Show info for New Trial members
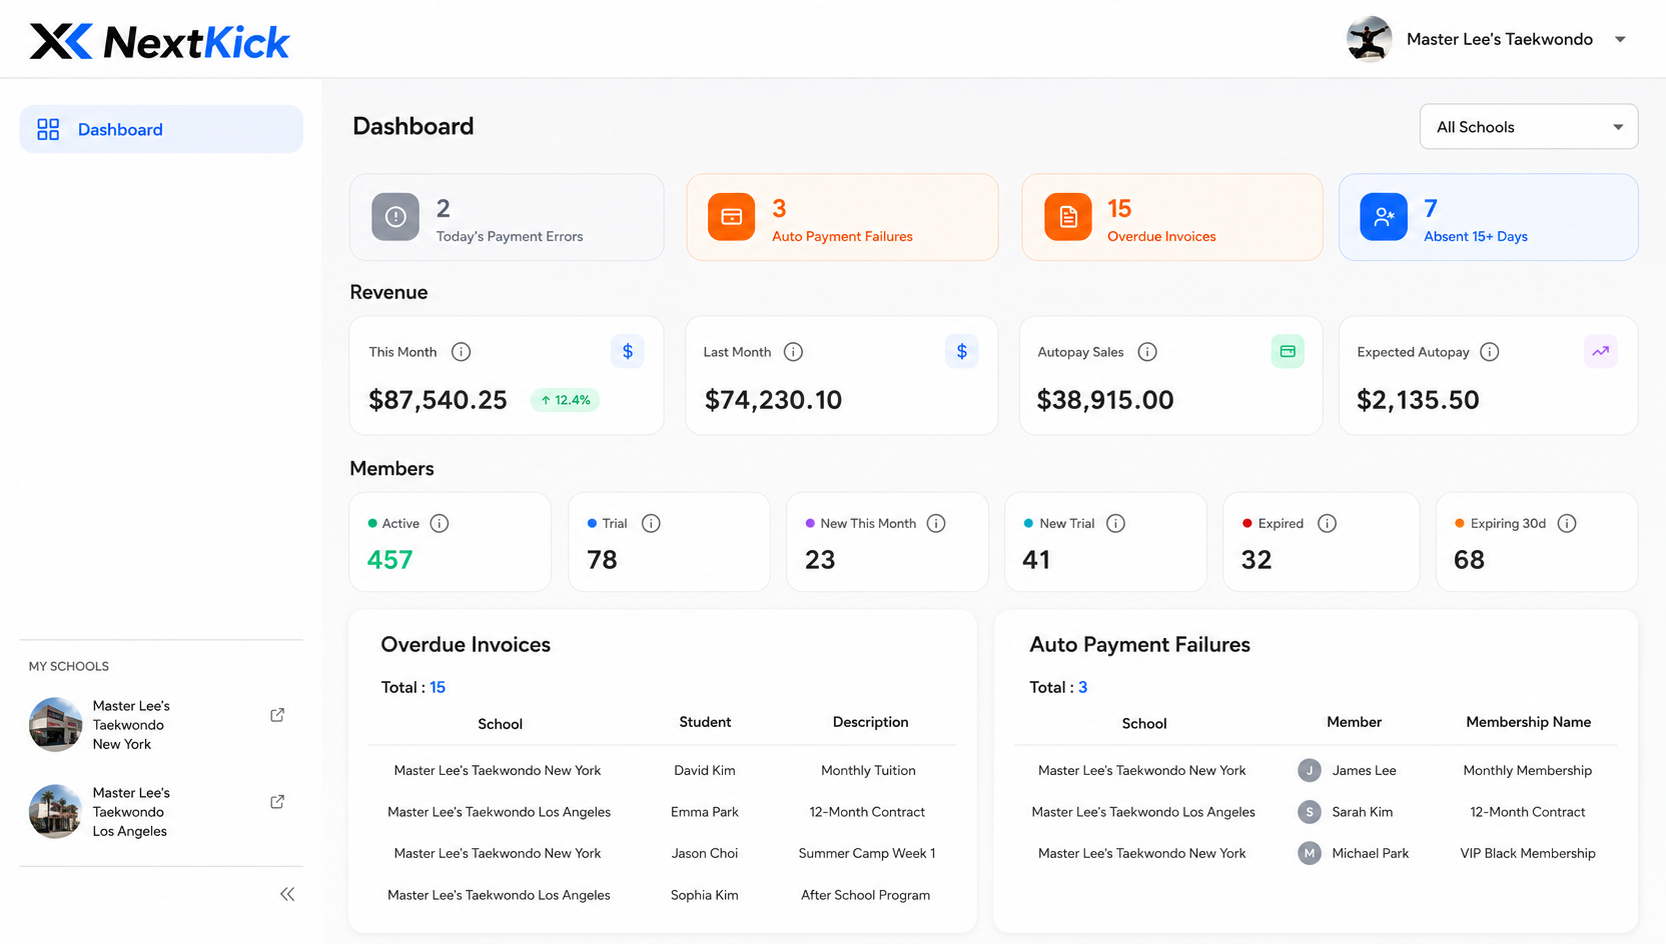1666x944 pixels. pyautogui.click(x=1116, y=523)
